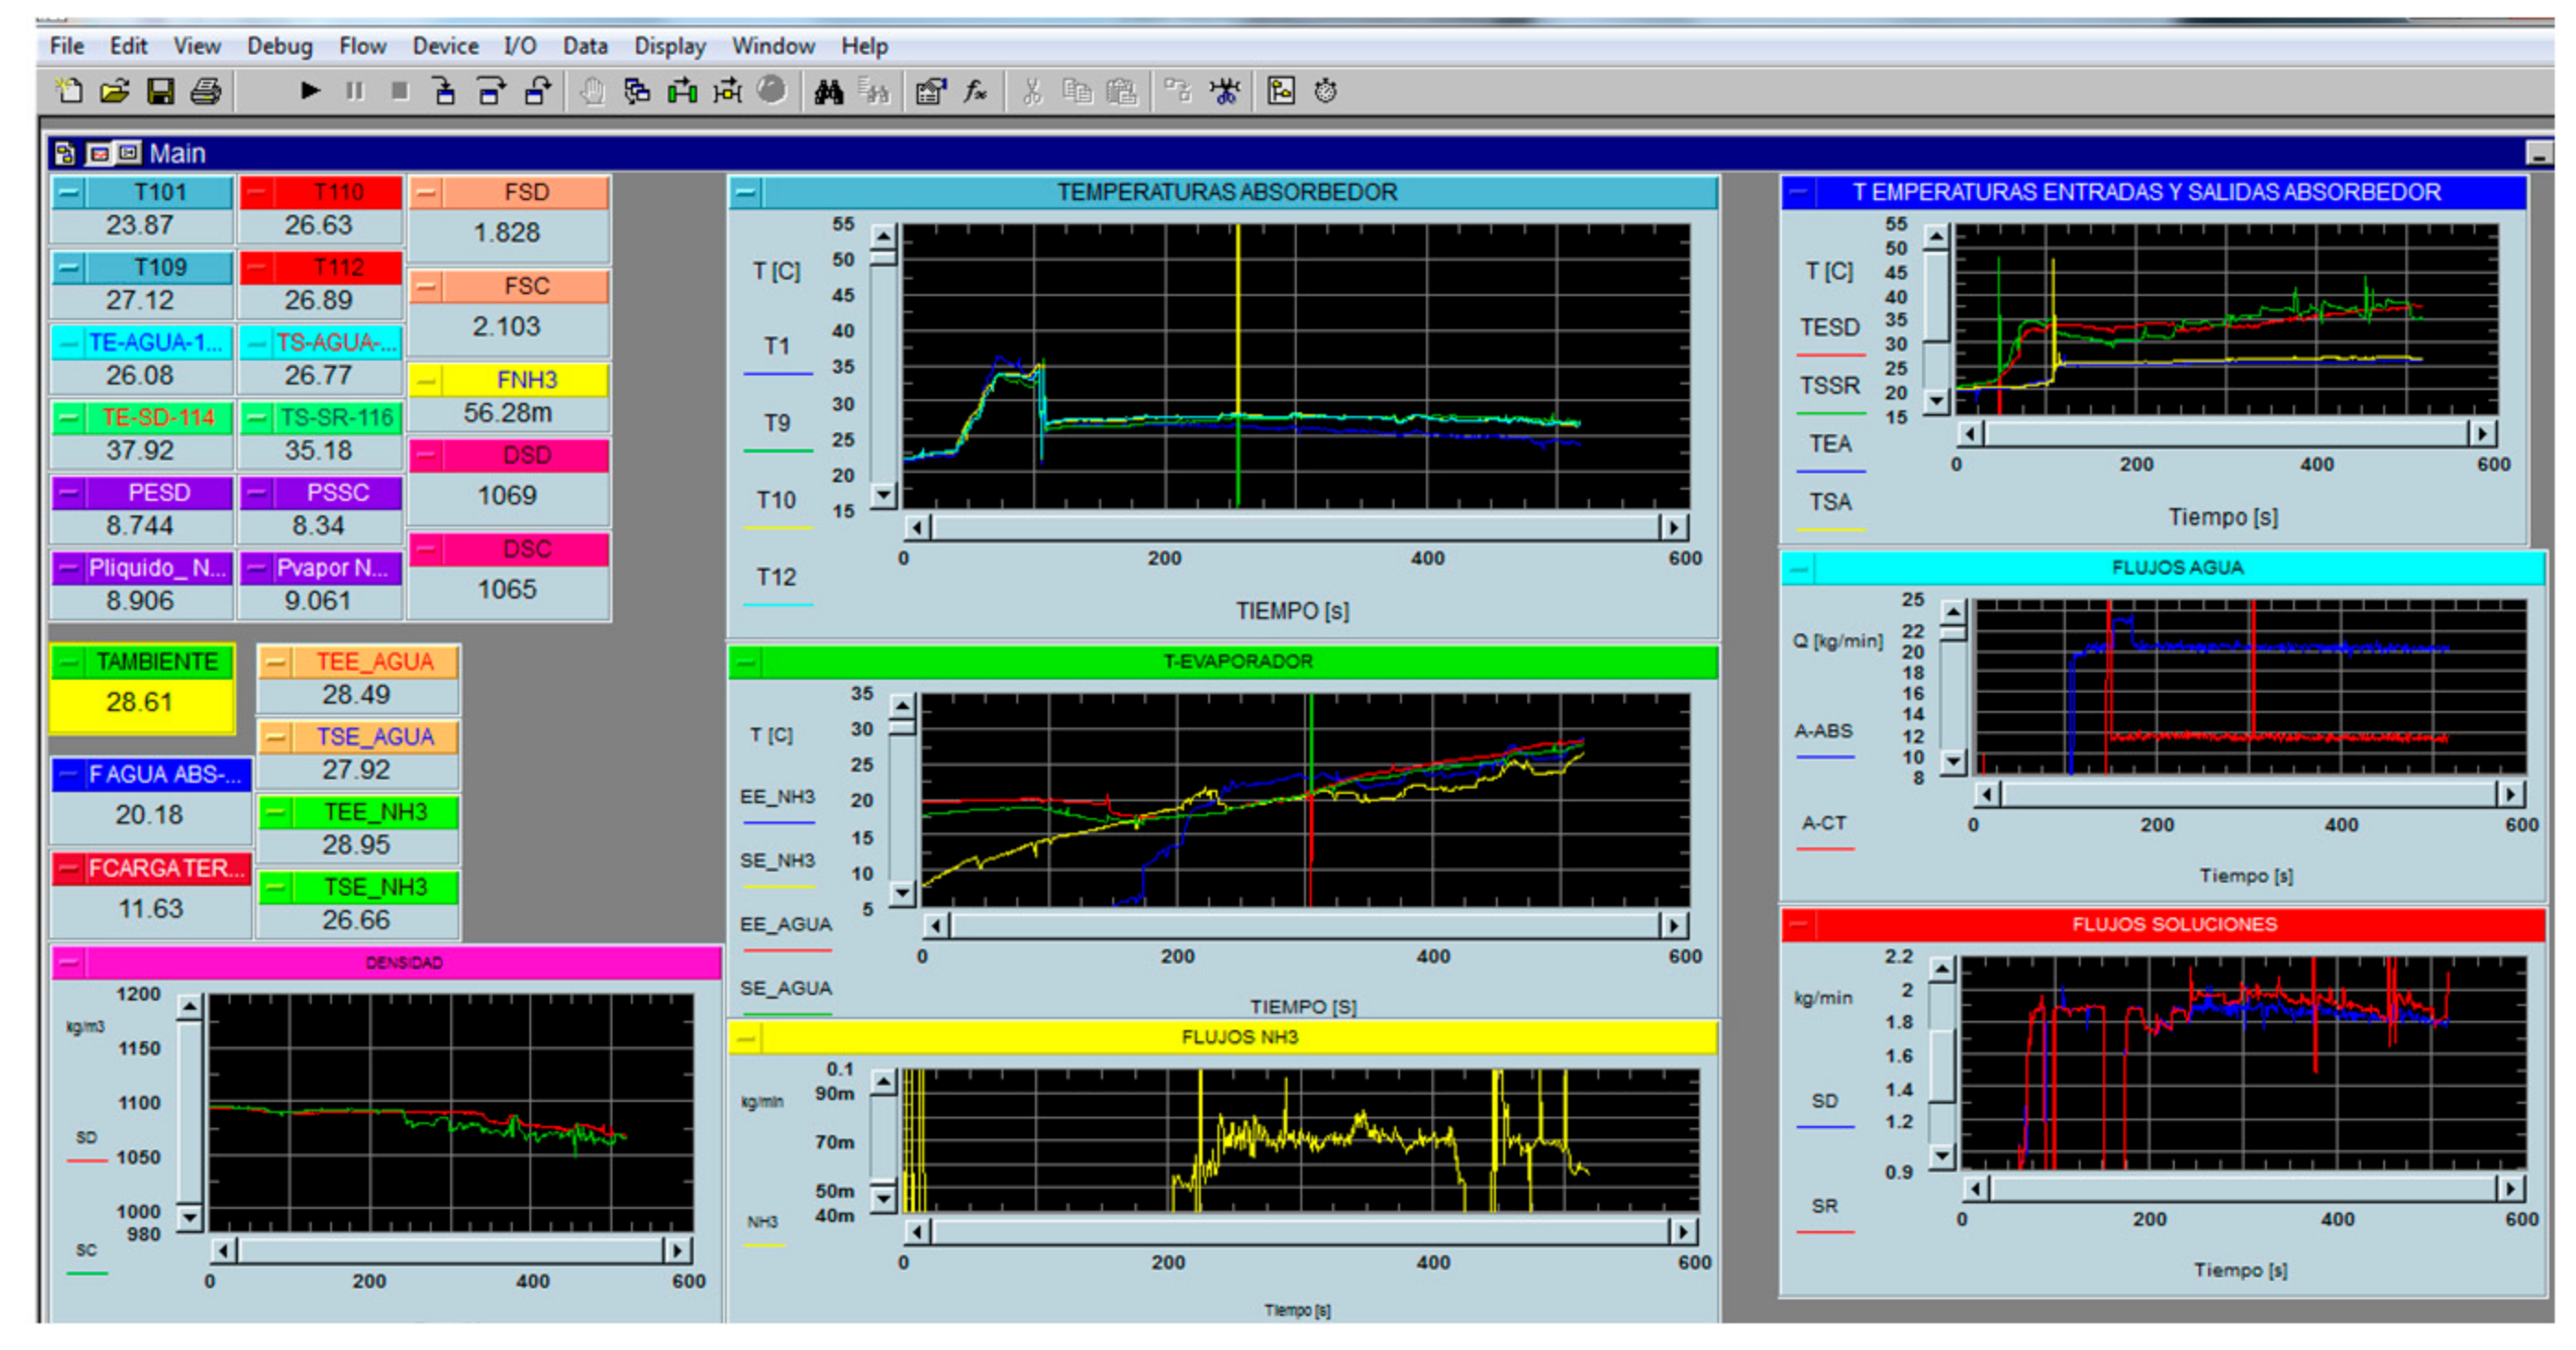Open the Flow menu

pos(362,46)
